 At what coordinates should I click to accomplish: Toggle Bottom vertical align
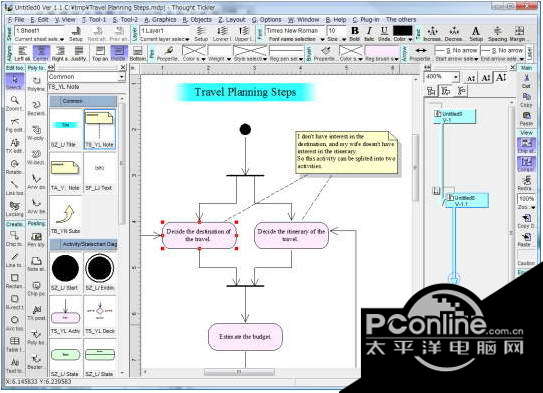[x=137, y=54]
